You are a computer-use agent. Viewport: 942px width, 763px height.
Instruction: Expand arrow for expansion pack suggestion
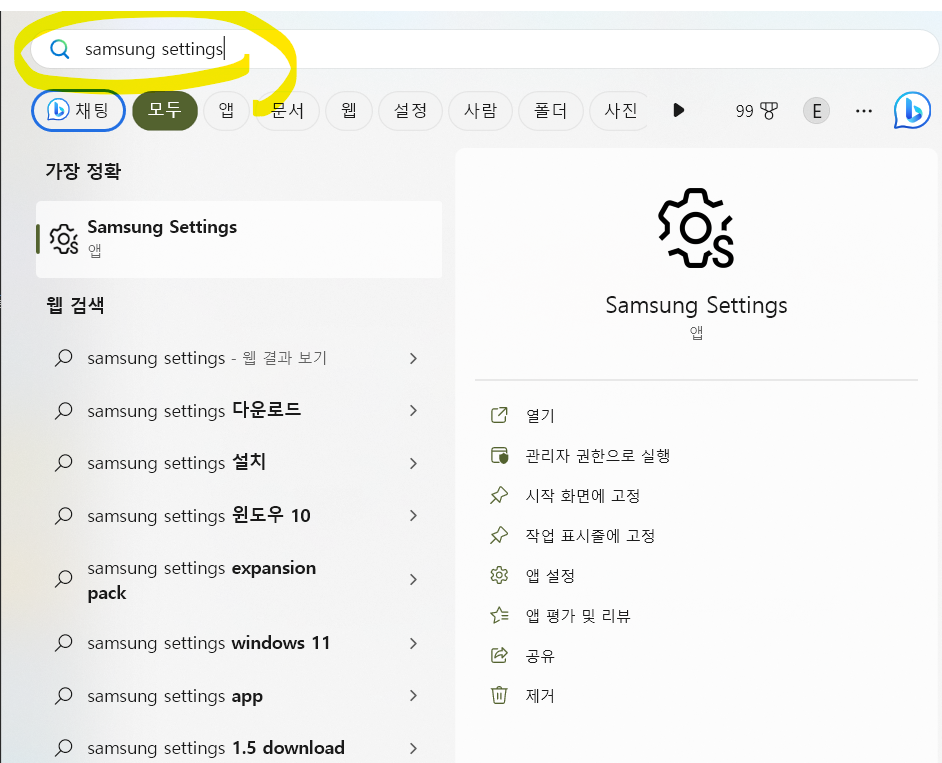tap(413, 580)
